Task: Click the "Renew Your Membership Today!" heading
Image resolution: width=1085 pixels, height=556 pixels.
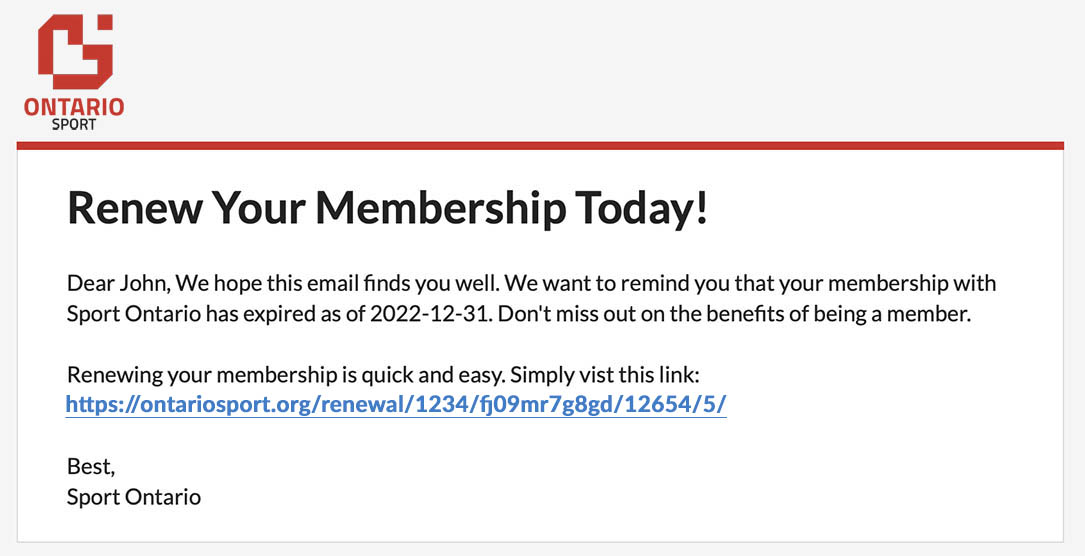Action: (x=387, y=208)
